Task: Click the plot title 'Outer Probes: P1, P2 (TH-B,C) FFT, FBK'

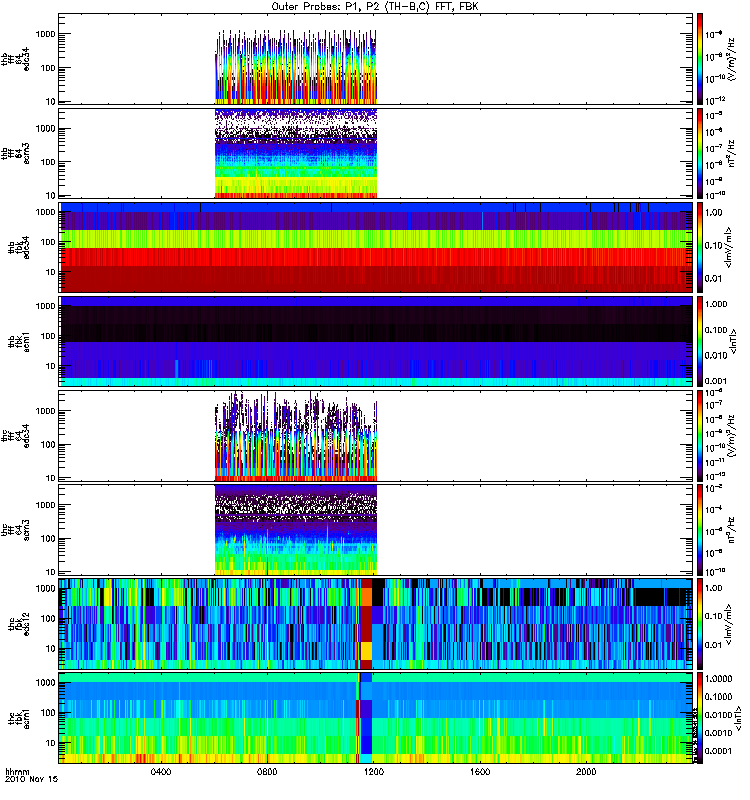Action: point(375,7)
